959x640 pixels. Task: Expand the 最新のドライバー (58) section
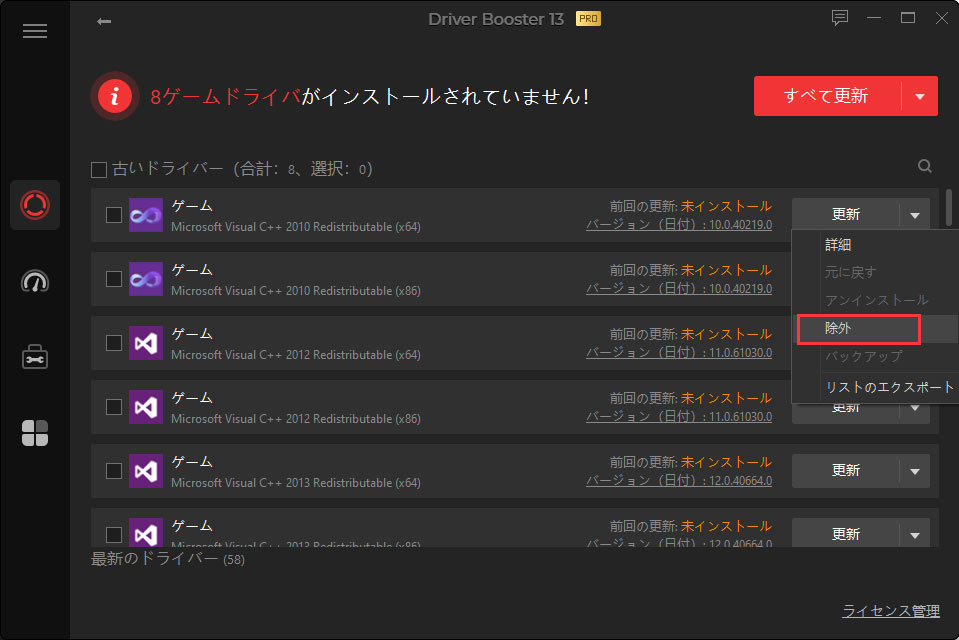[x=168, y=559]
